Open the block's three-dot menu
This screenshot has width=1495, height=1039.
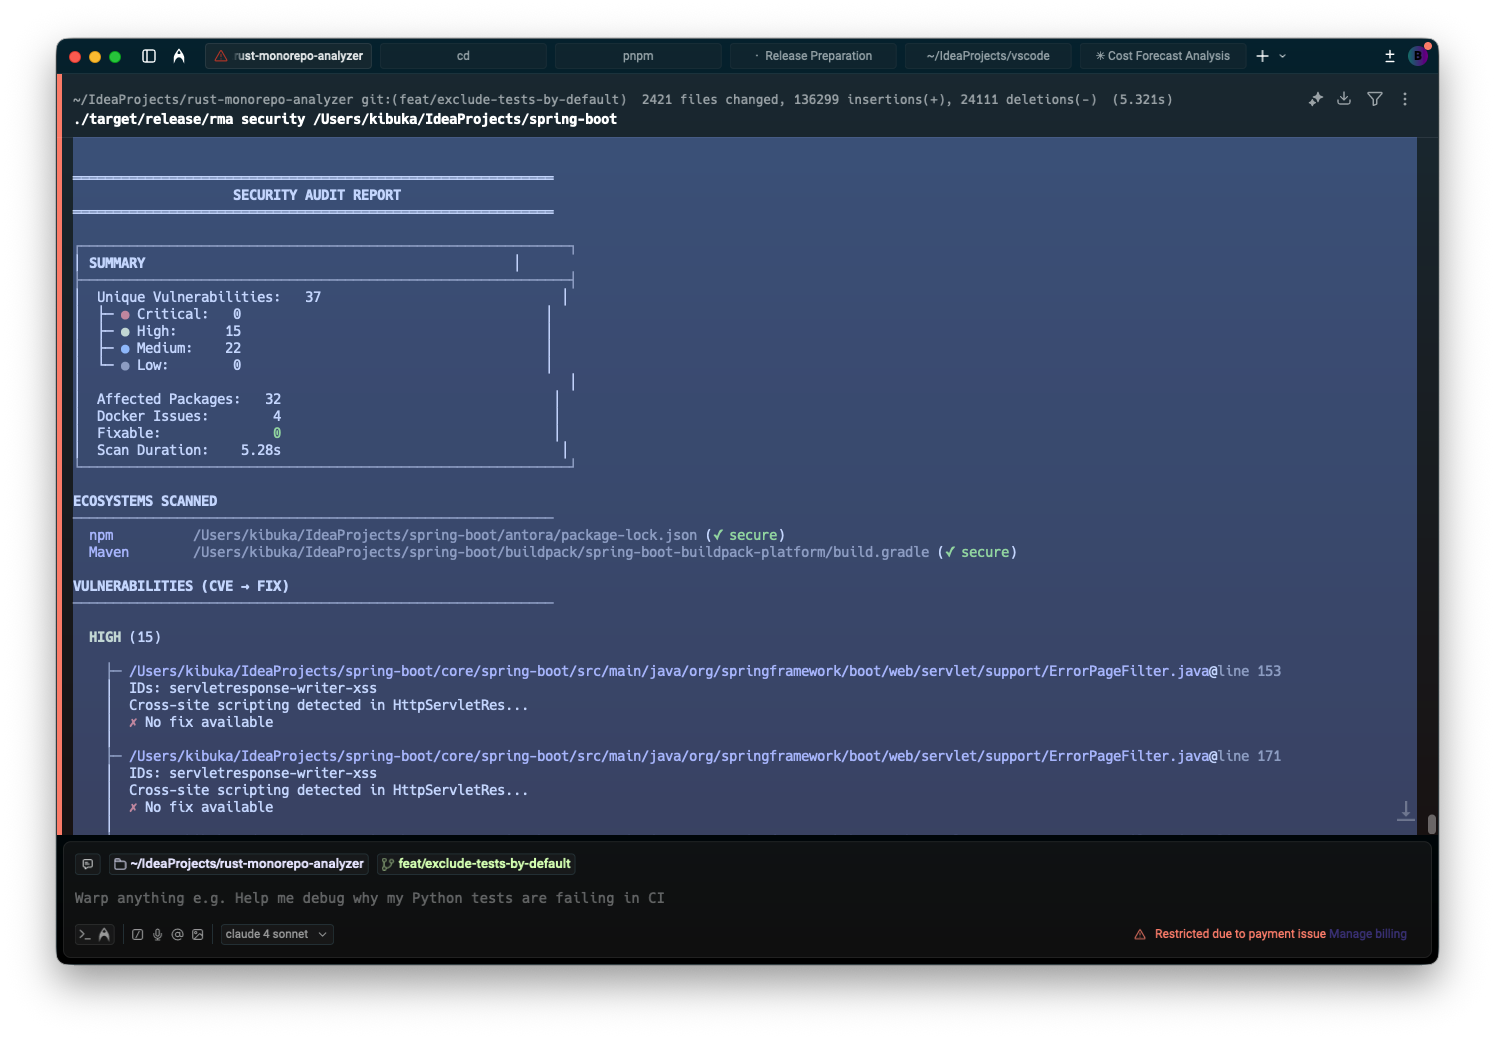(x=1405, y=99)
